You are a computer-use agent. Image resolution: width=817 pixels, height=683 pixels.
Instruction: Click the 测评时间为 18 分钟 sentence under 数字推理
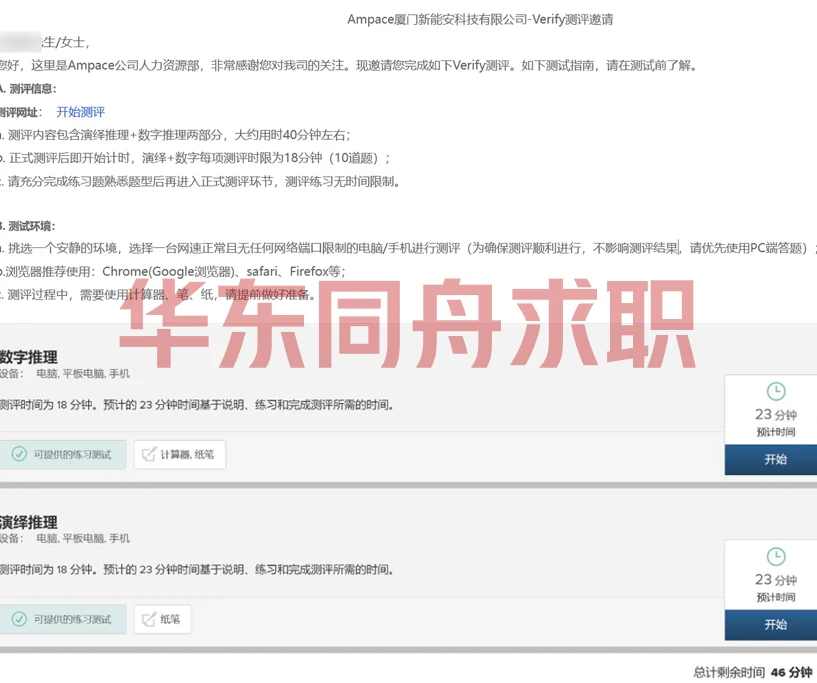tap(196, 405)
